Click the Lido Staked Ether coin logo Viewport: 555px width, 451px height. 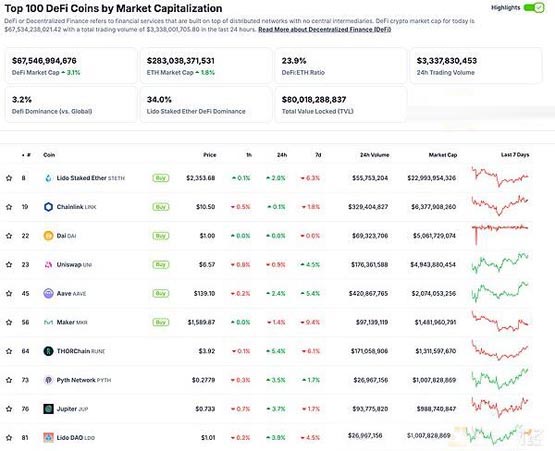(x=48, y=178)
